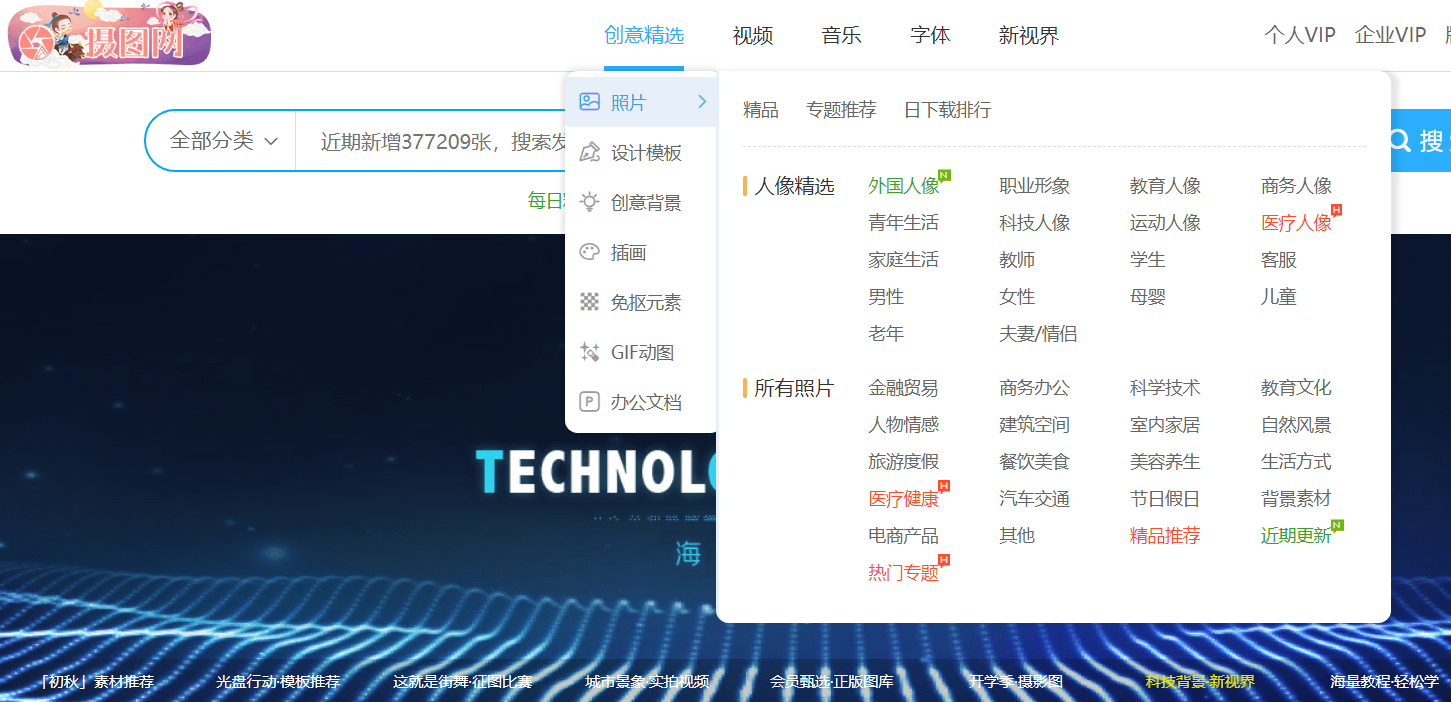Image resolution: width=1451 pixels, height=702 pixels.
Task: Select 光盘行动·模板推荐 banner tab
Action: 278,682
